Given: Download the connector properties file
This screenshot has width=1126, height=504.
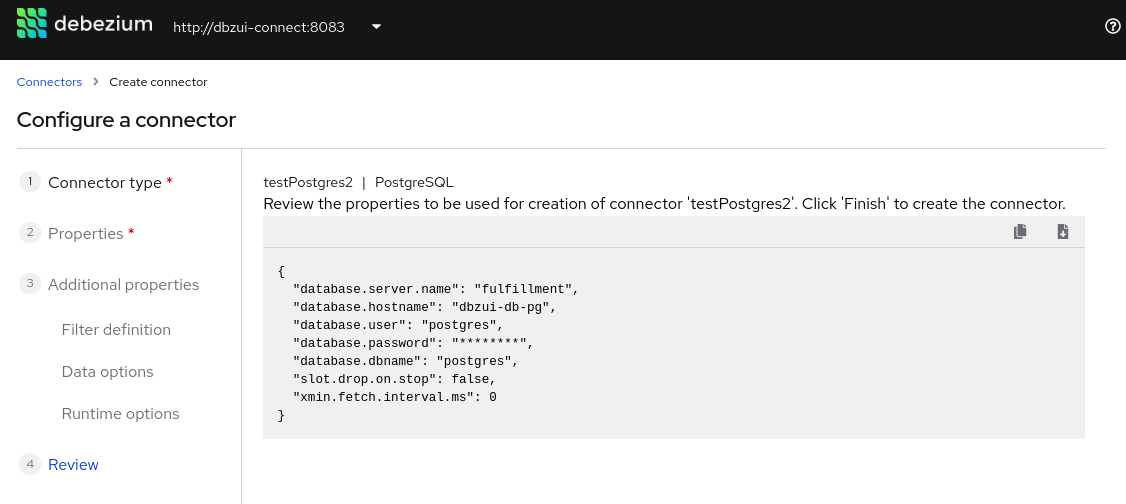Looking at the screenshot, I should pos(1063,232).
